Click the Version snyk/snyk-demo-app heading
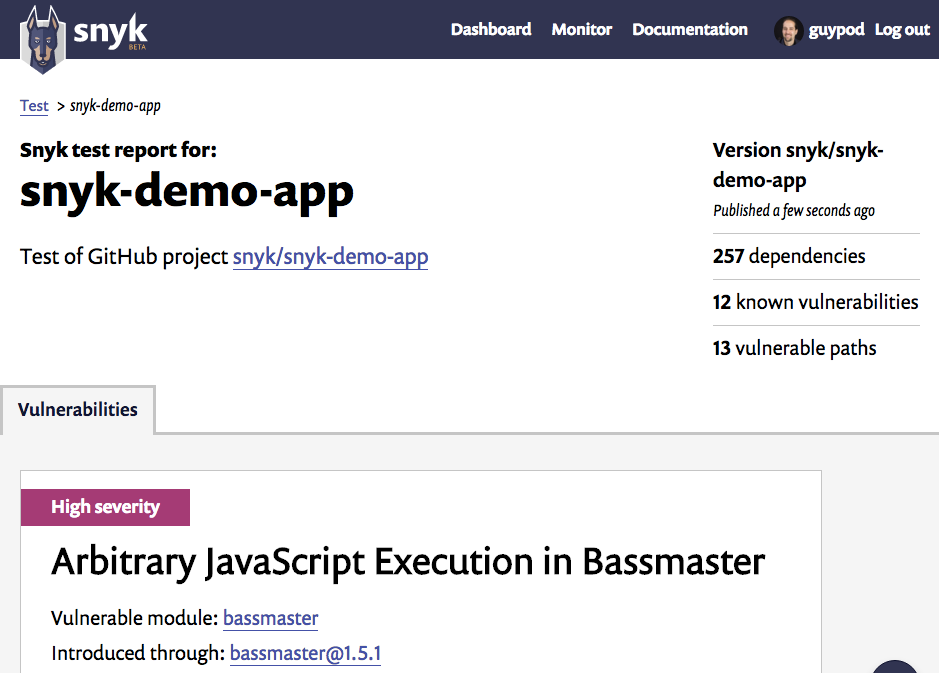 click(798, 165)
